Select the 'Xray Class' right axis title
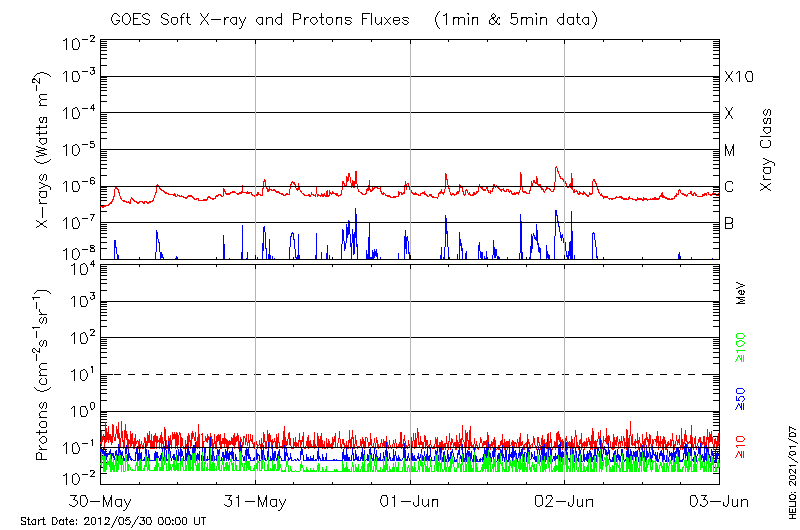This screenshot has width=800, height=530. (766, 150)
